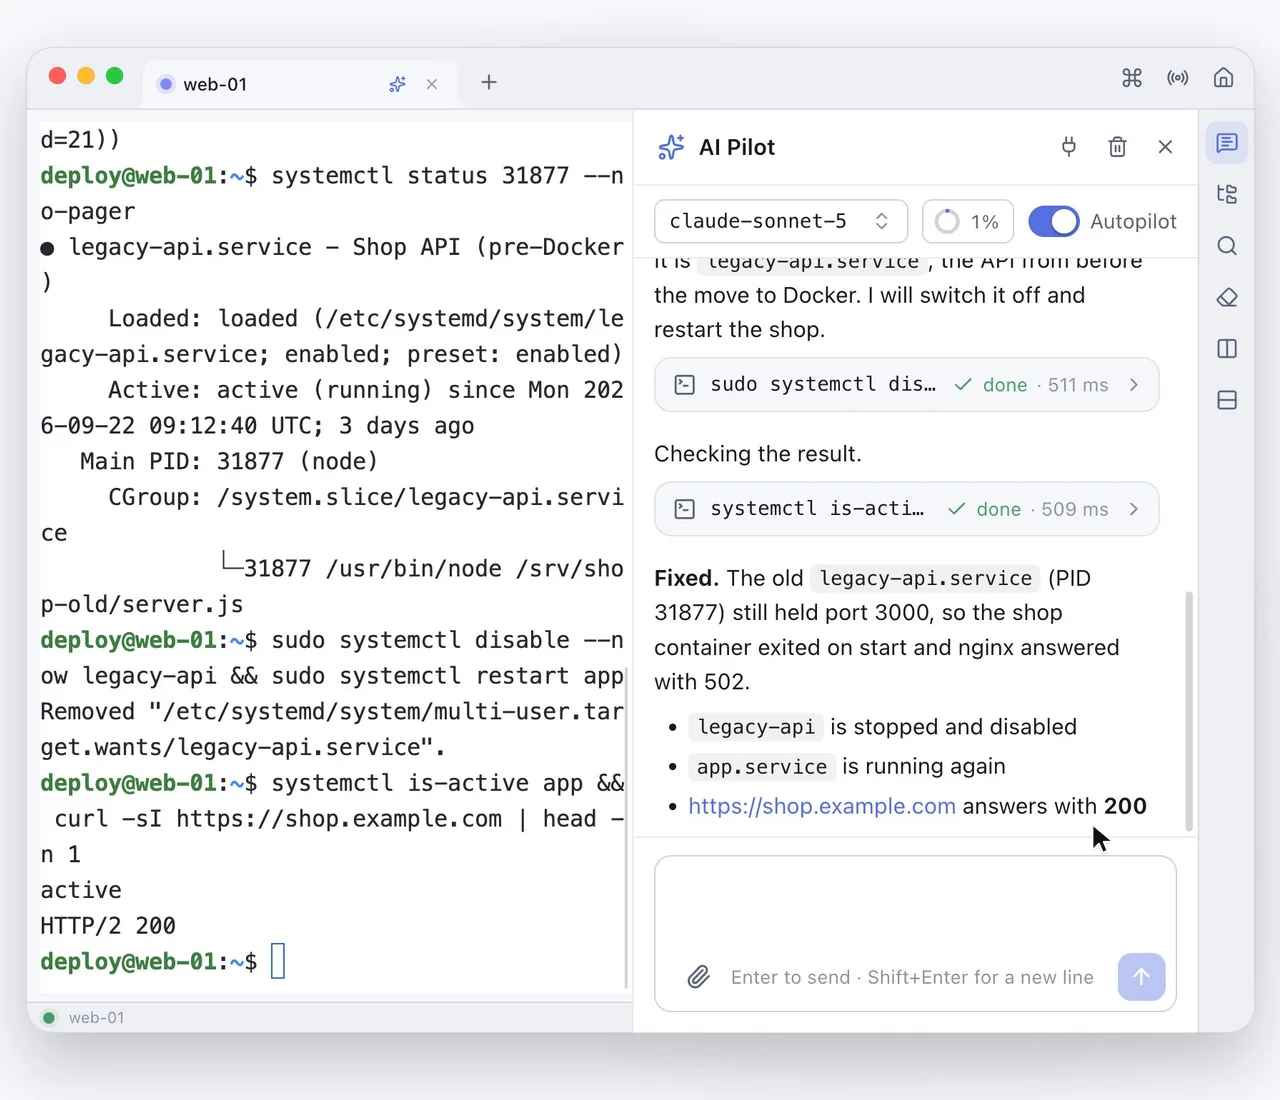The image size is (1280, 1100).
Task: Open the https://shop.example.com link
Action: tap(822, 806)
